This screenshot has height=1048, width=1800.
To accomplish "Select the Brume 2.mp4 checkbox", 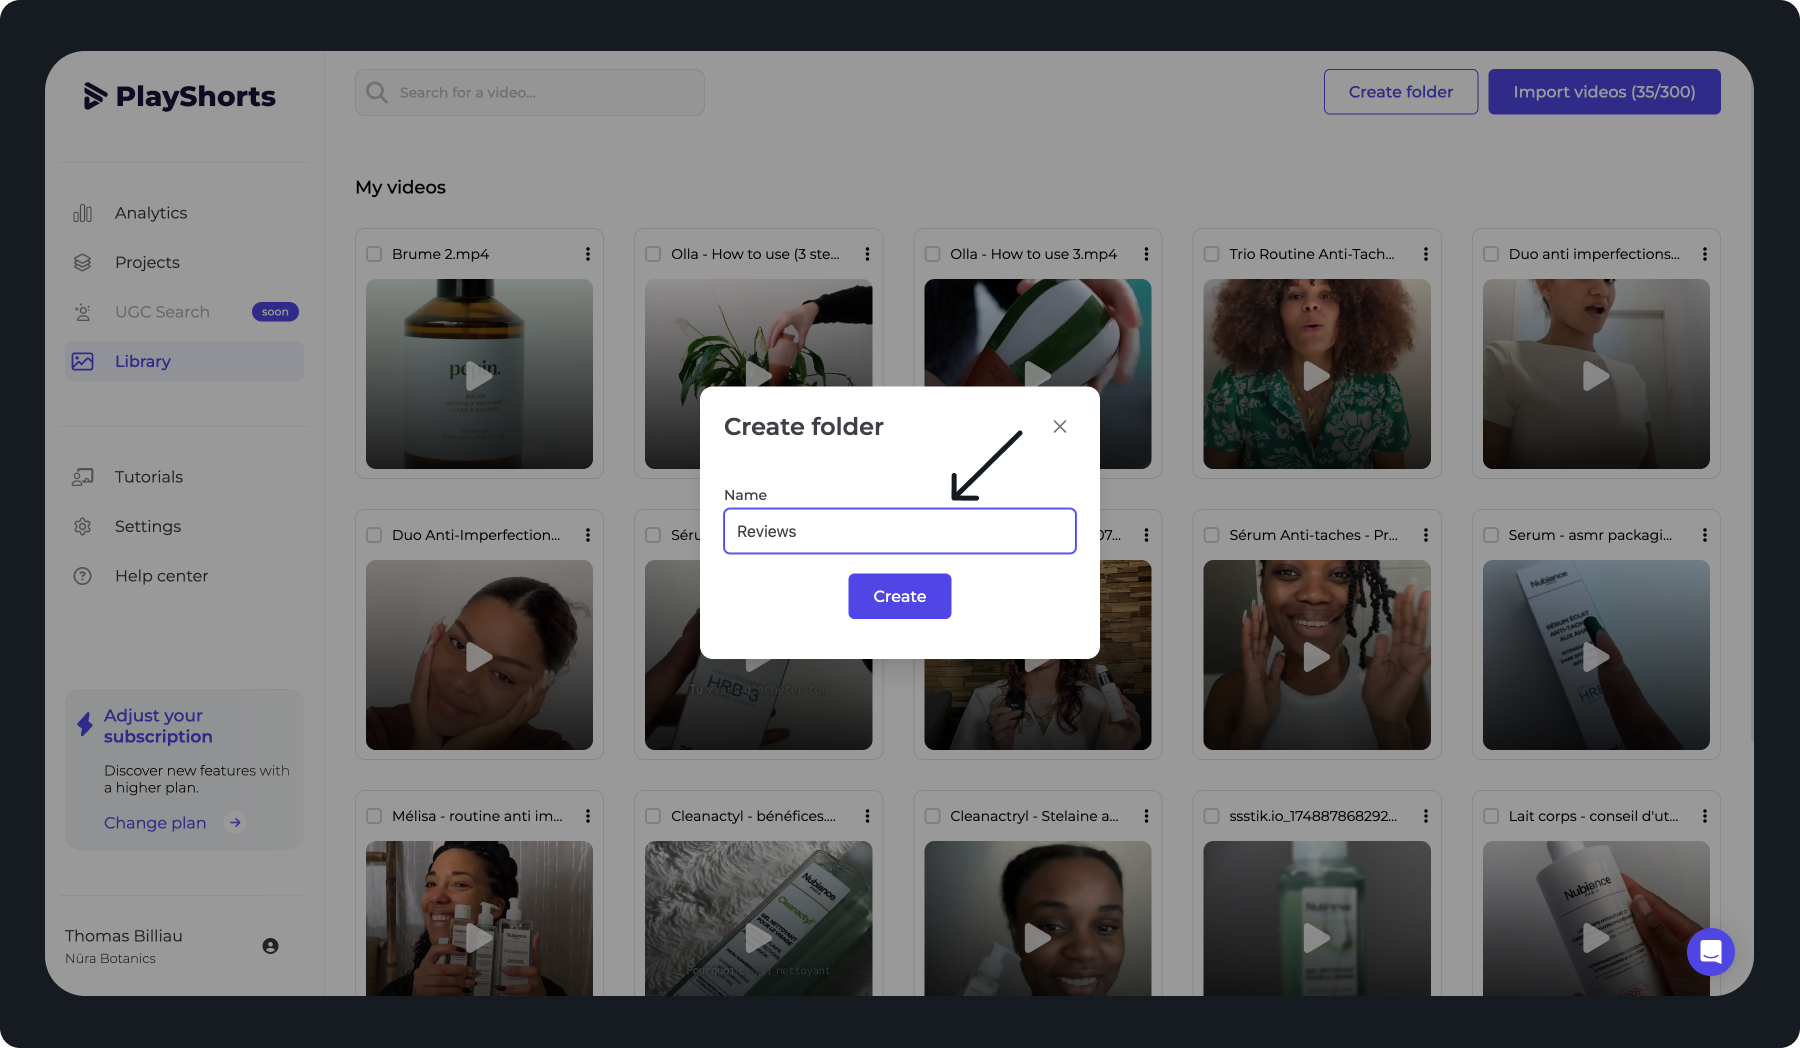I will click(374, 254).
